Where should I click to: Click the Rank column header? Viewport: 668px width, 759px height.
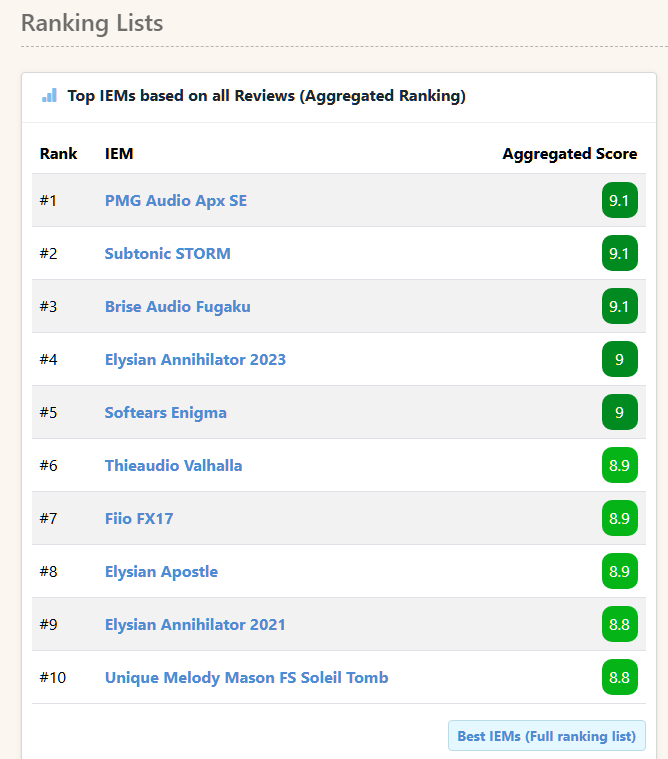(x=58, y=153)
